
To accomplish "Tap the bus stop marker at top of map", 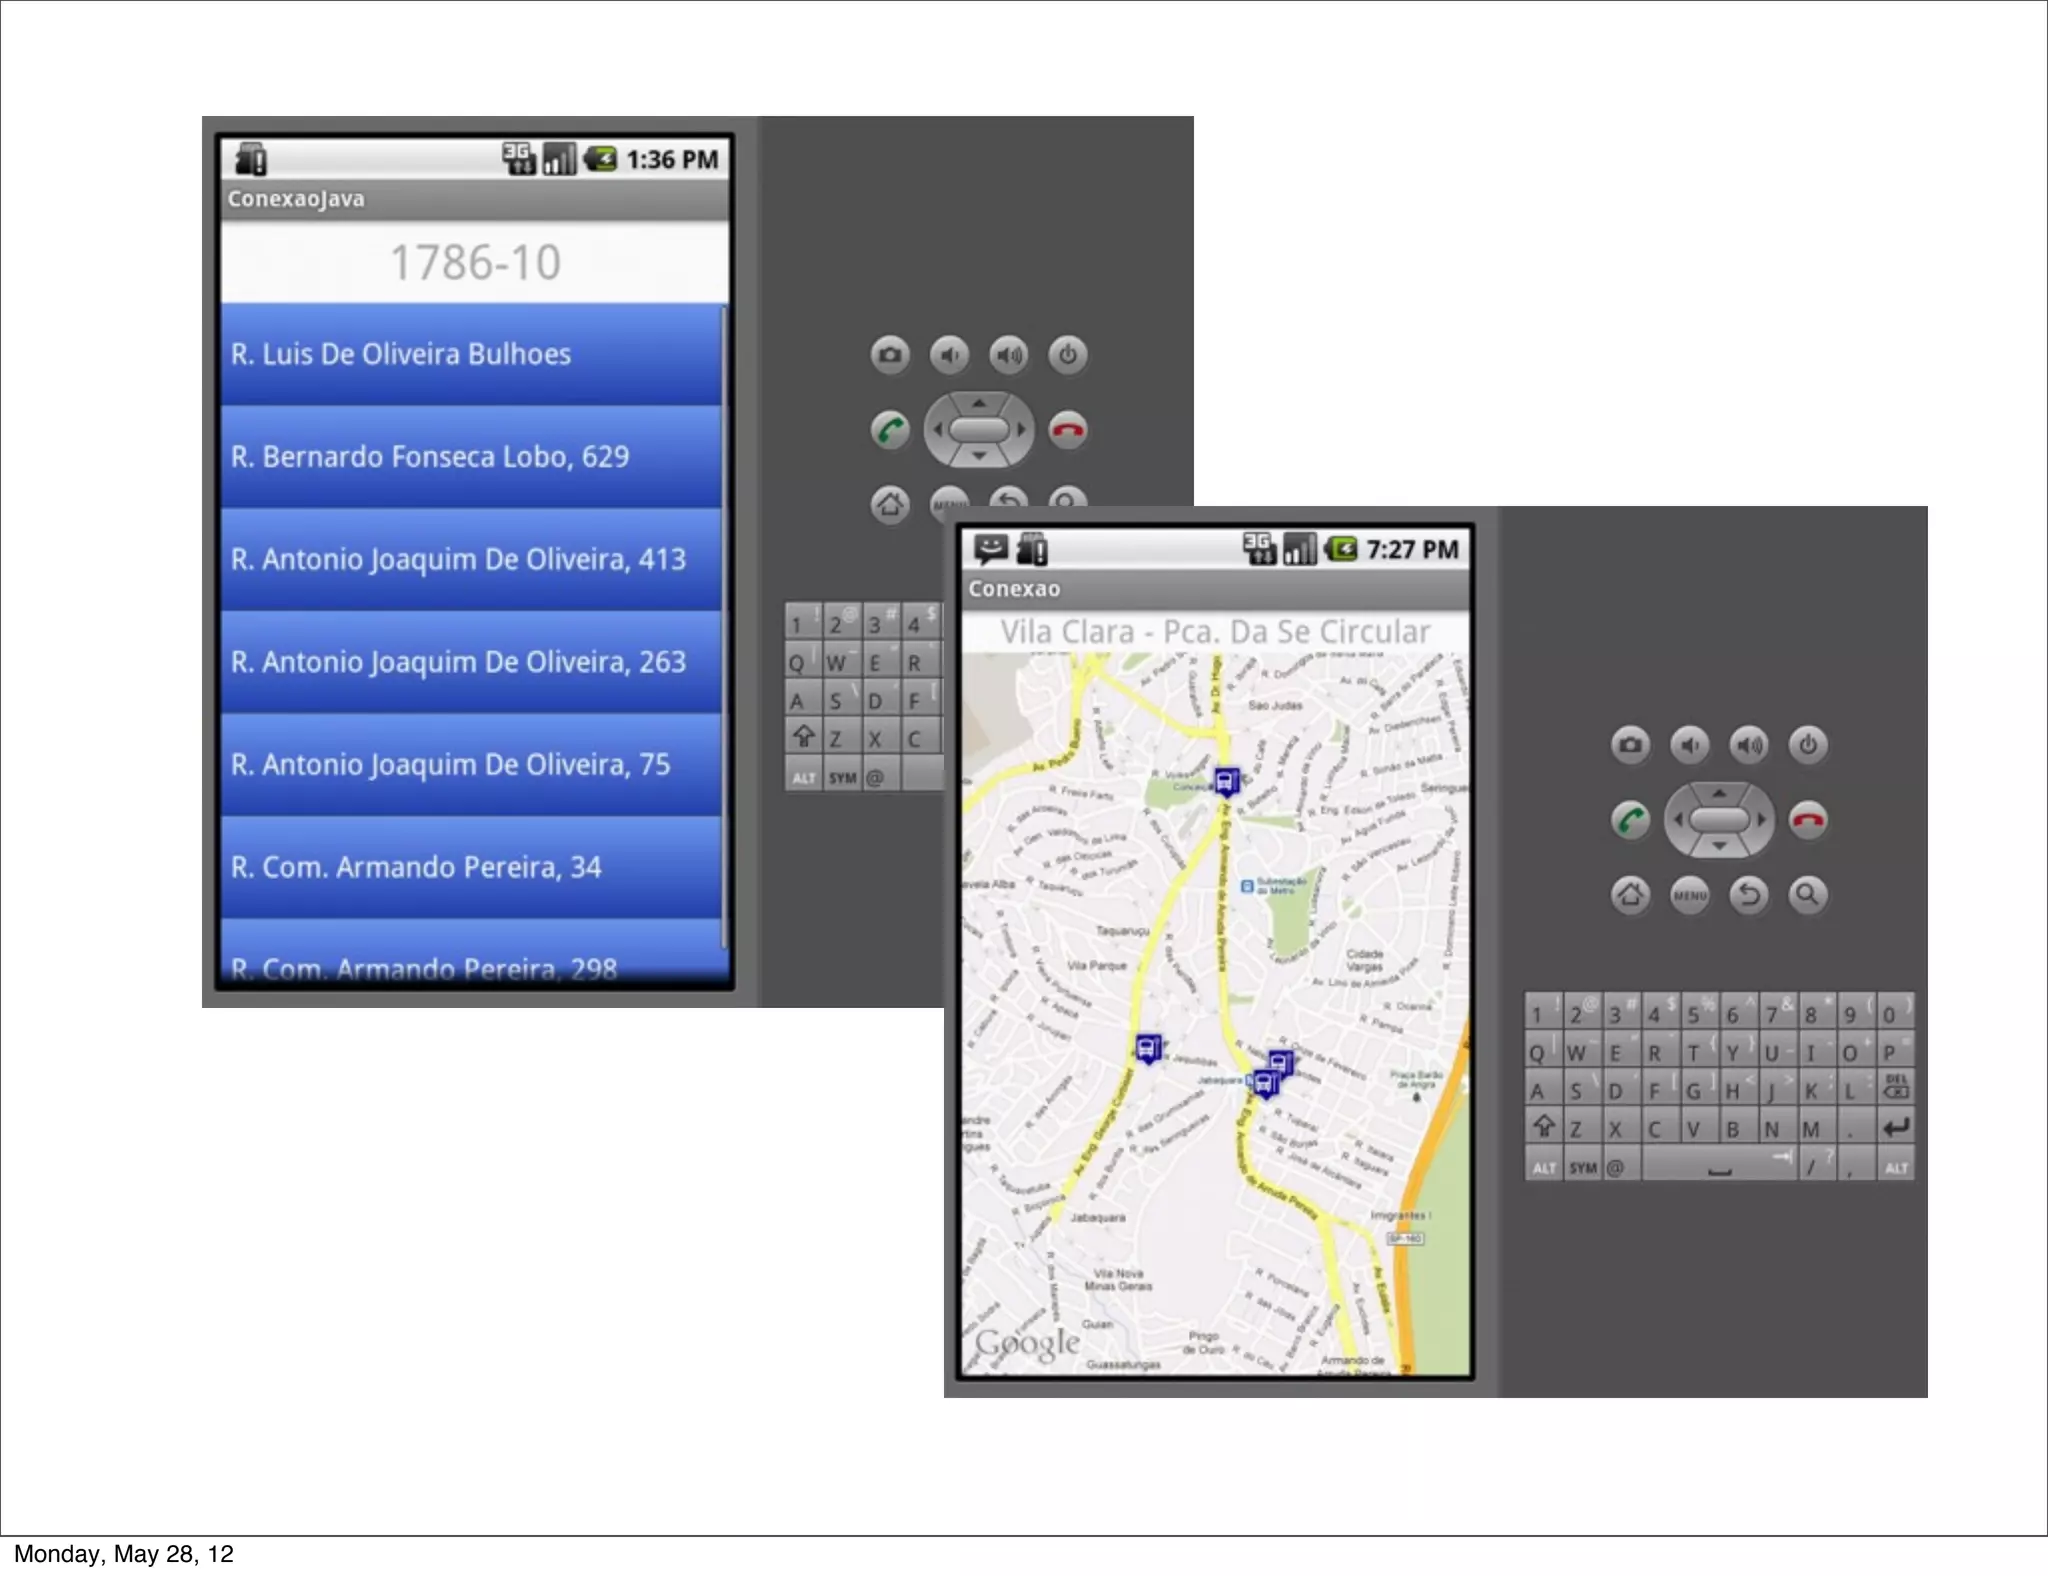I will [1227, 780].
